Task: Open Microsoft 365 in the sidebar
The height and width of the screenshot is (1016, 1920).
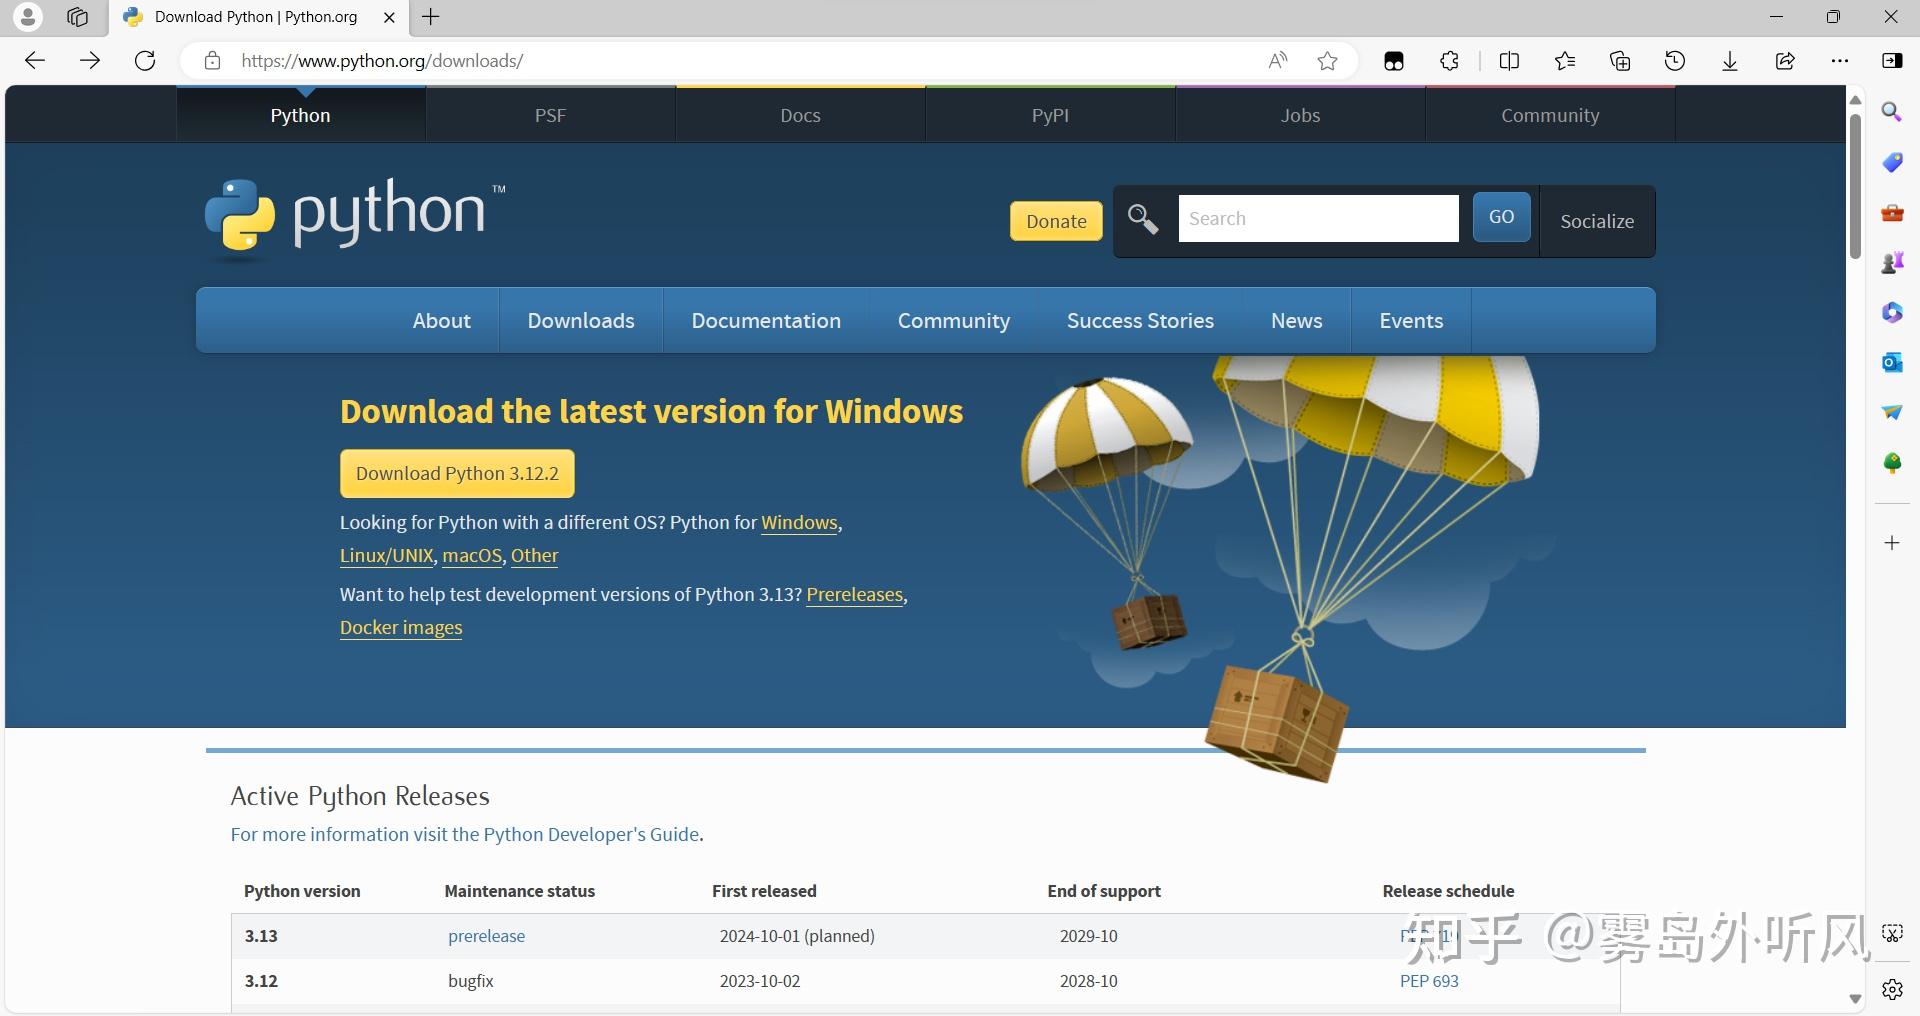Action: 1891,312
